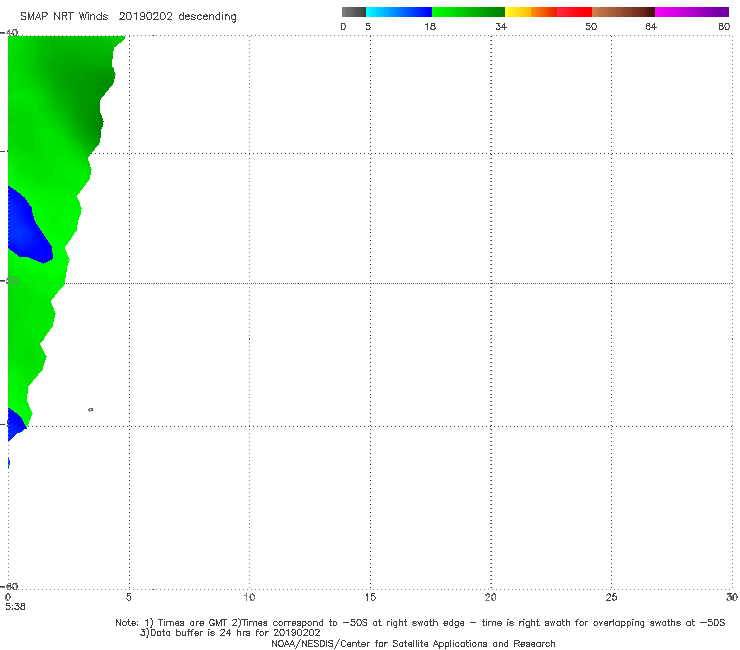Click the '-60' latitude axis label

pyautogui.click(x=10, y=586)
